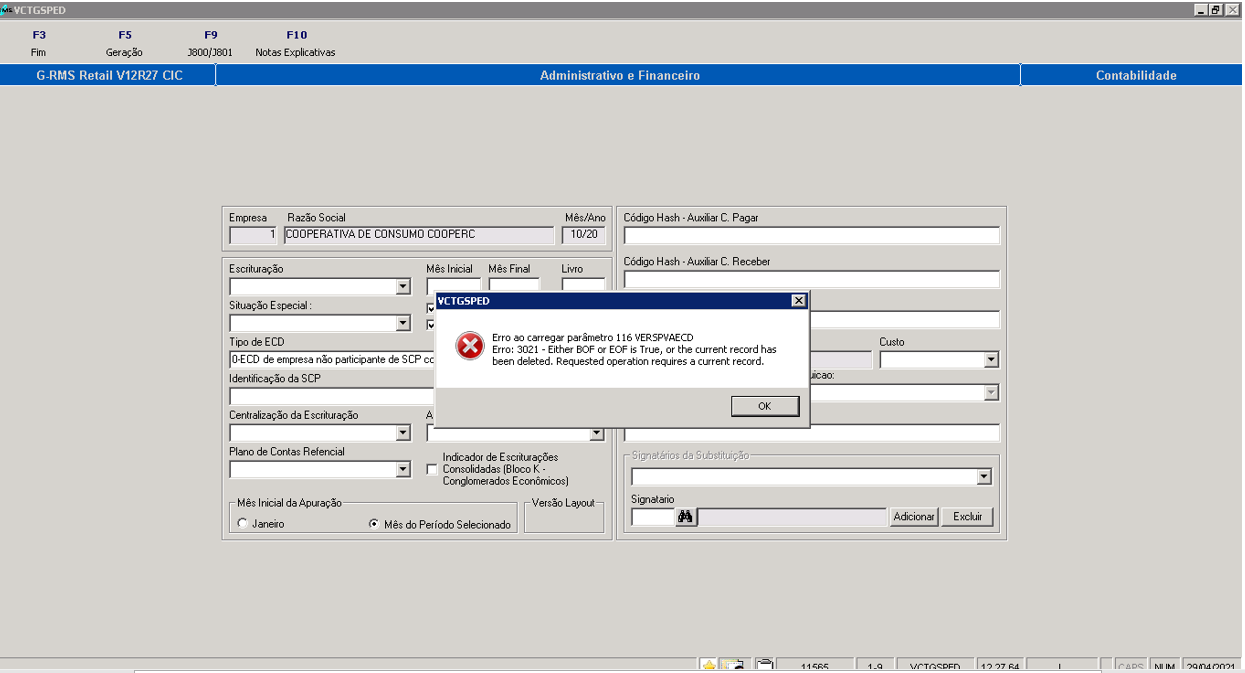The width and height of the screenshot is (1245, 673).
Task: Open the dropdown right of Centralização da Escrituração
Action: (x=597, y=433)
